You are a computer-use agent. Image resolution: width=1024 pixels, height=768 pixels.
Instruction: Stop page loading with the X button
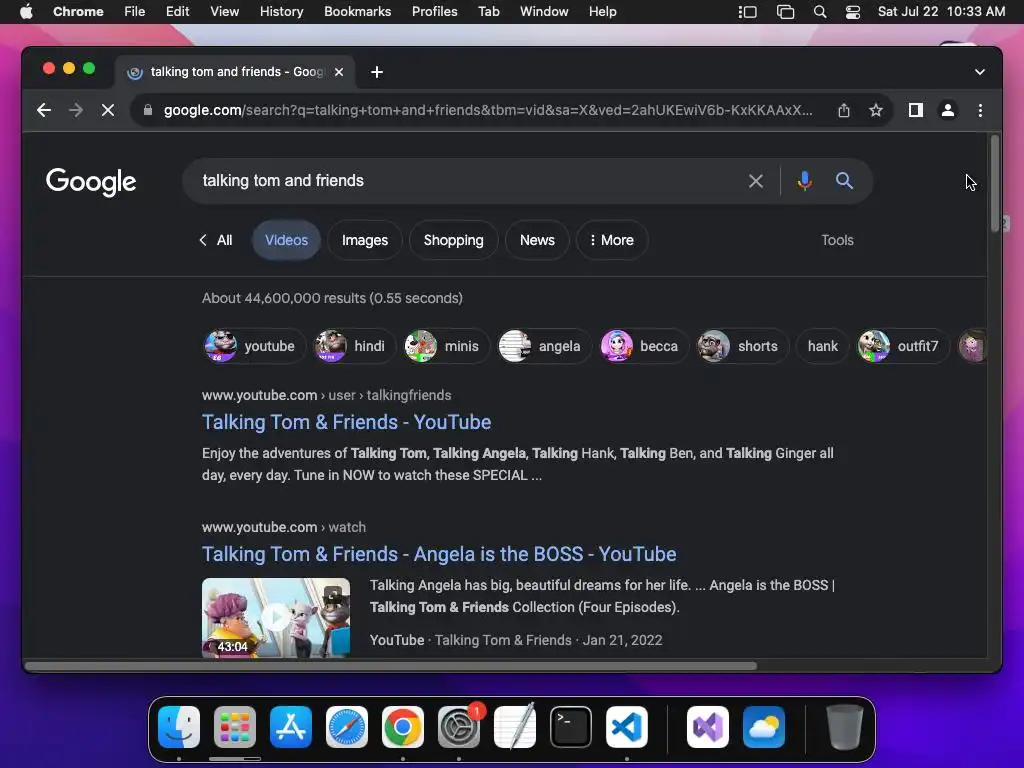coord(108,110)
